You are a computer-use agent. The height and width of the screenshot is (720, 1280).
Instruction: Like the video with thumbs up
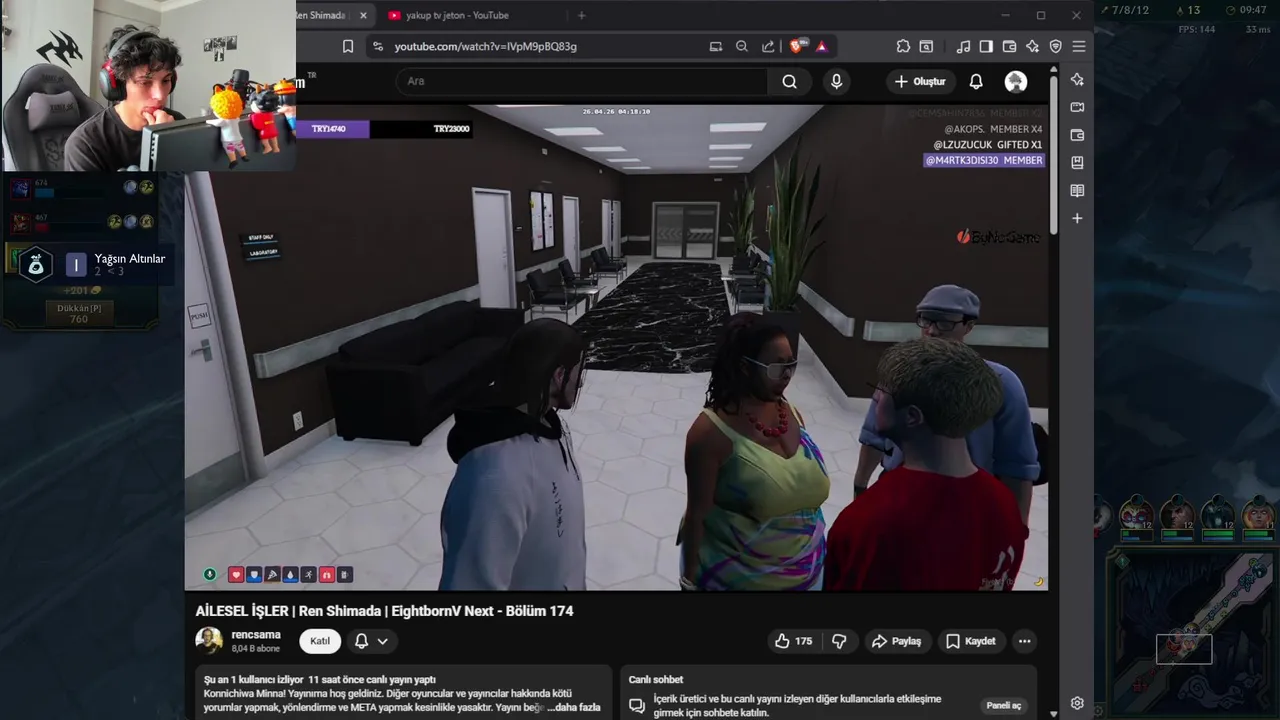(x=793, y=641)
